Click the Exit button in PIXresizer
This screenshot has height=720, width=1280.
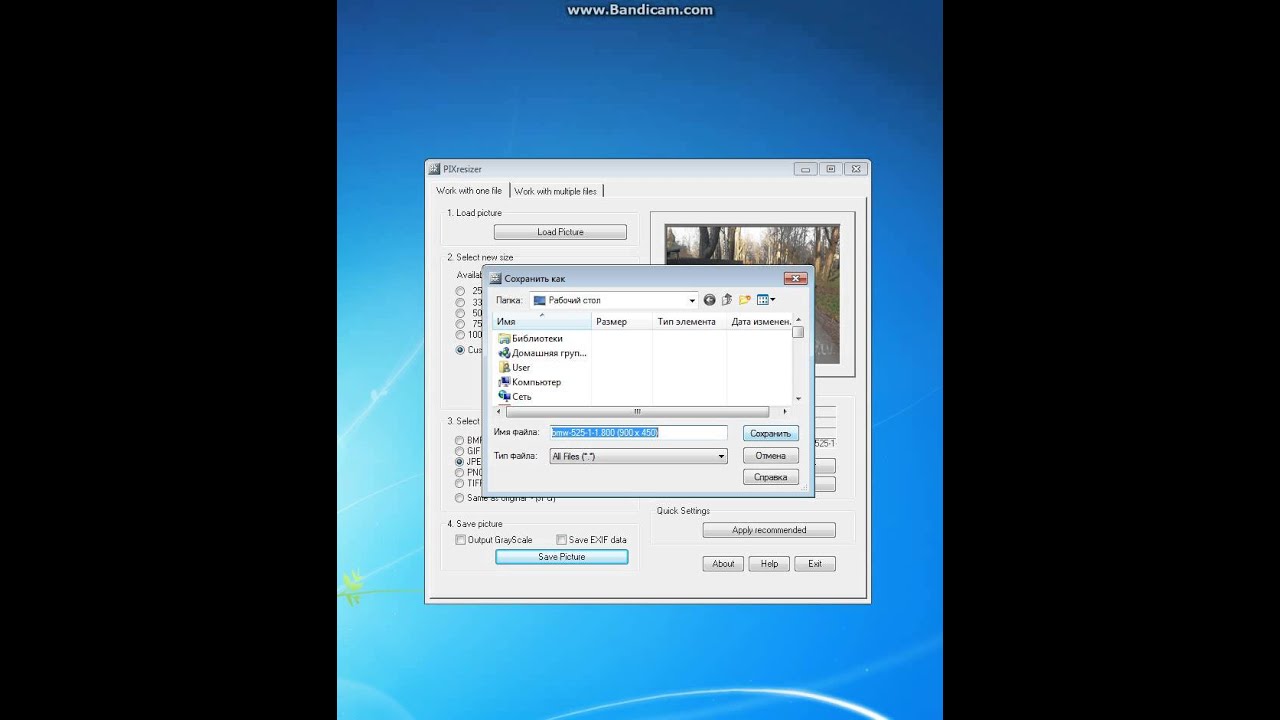point(815,564)
